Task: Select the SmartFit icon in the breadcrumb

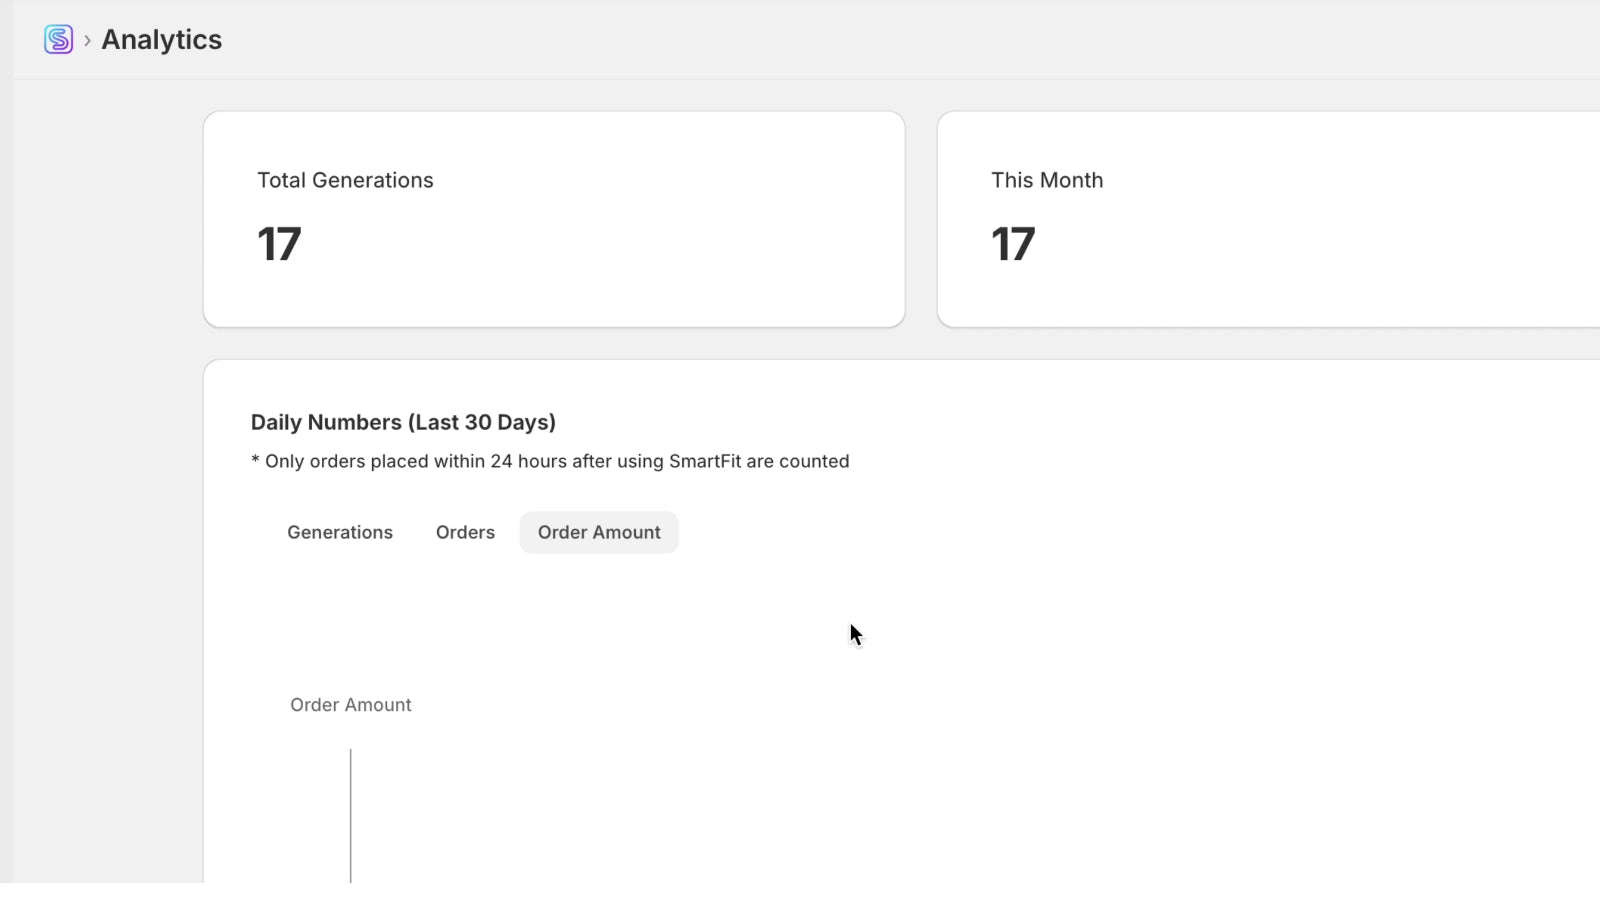Action: 58,39
